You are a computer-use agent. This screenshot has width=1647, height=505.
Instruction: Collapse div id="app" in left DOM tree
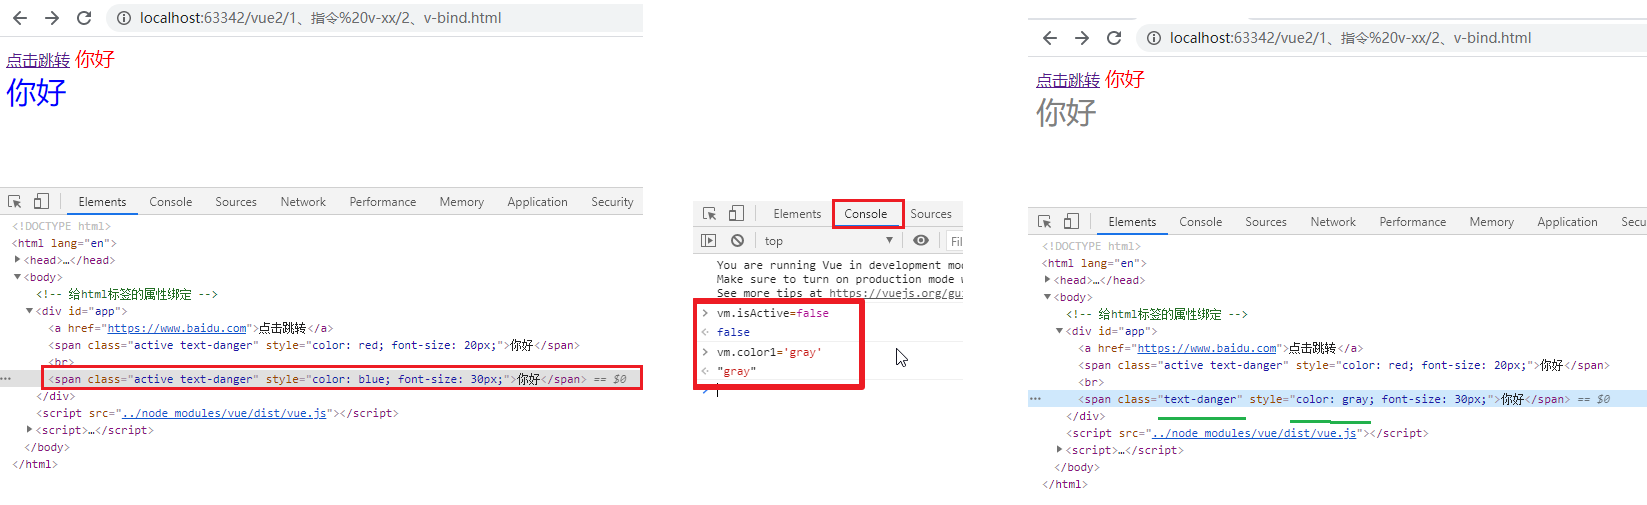click(x=29, y=311)
